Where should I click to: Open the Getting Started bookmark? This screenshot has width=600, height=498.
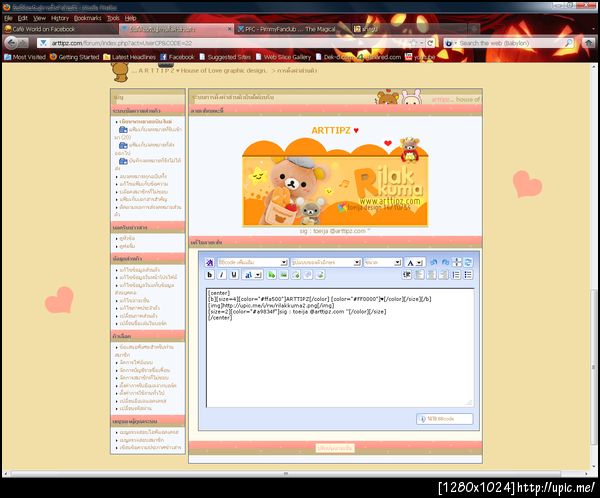coord(74,57)
